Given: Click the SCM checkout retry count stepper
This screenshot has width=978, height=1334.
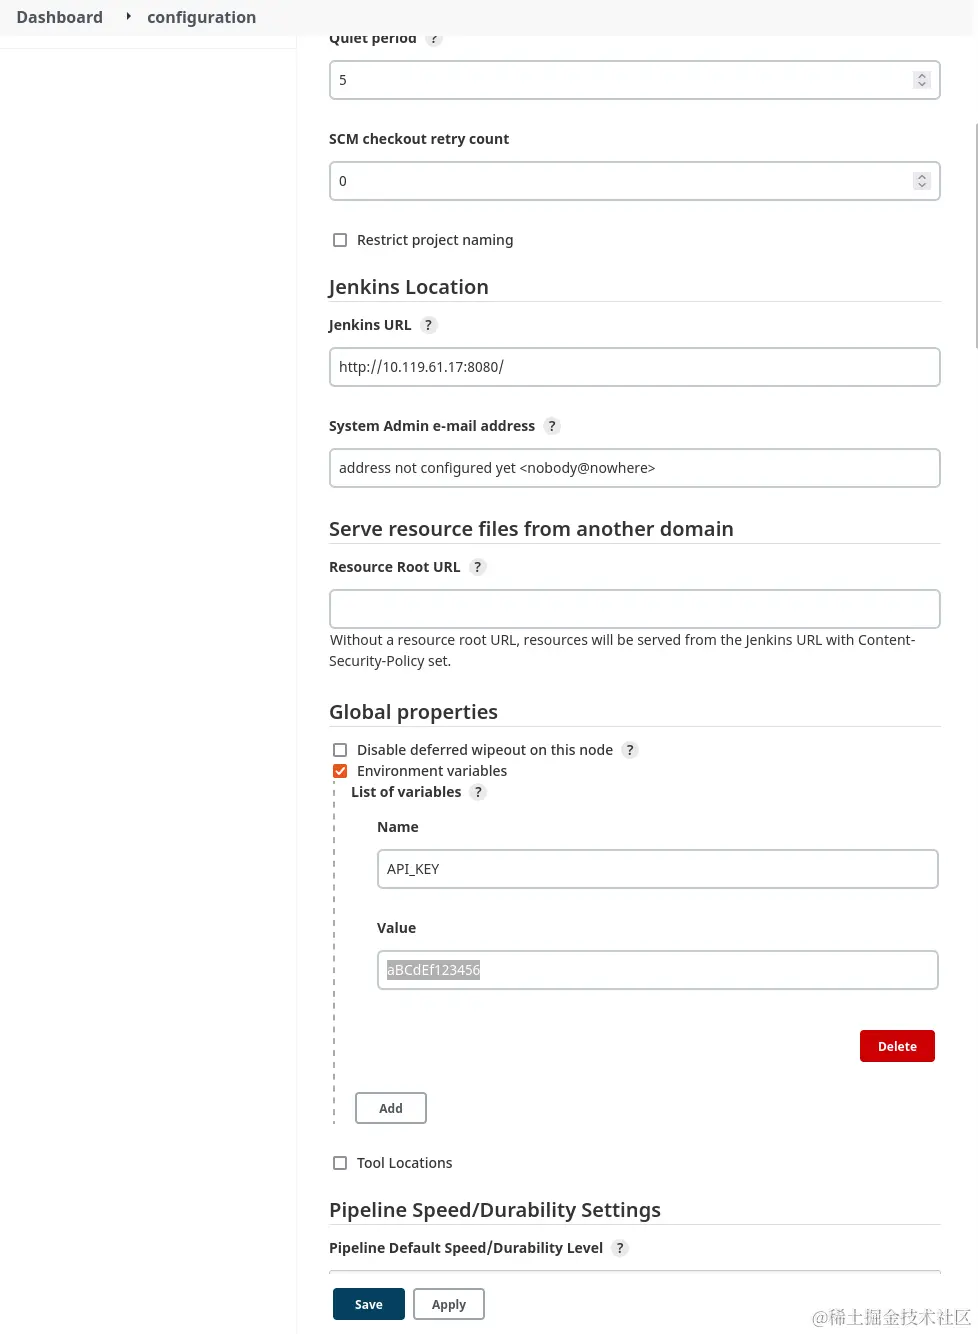Looking at the screenshot, I should (922, 181).
